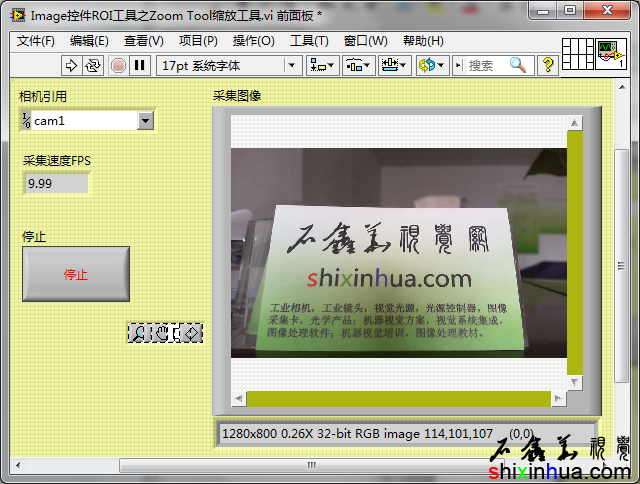Click the I/O glyph in camera reference

click(26, 121)
